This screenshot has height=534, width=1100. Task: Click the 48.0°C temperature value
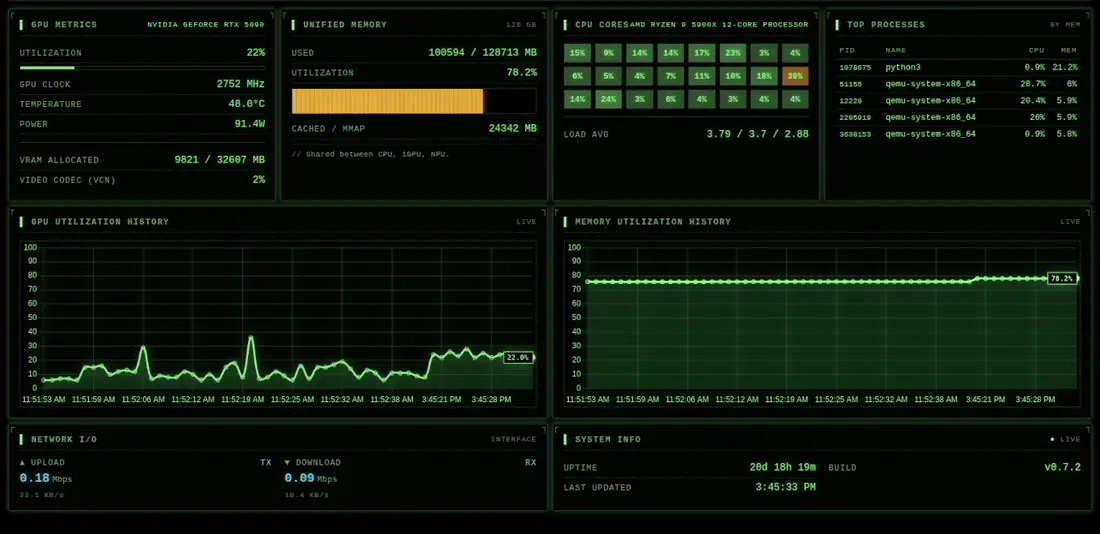coord(246,104)
